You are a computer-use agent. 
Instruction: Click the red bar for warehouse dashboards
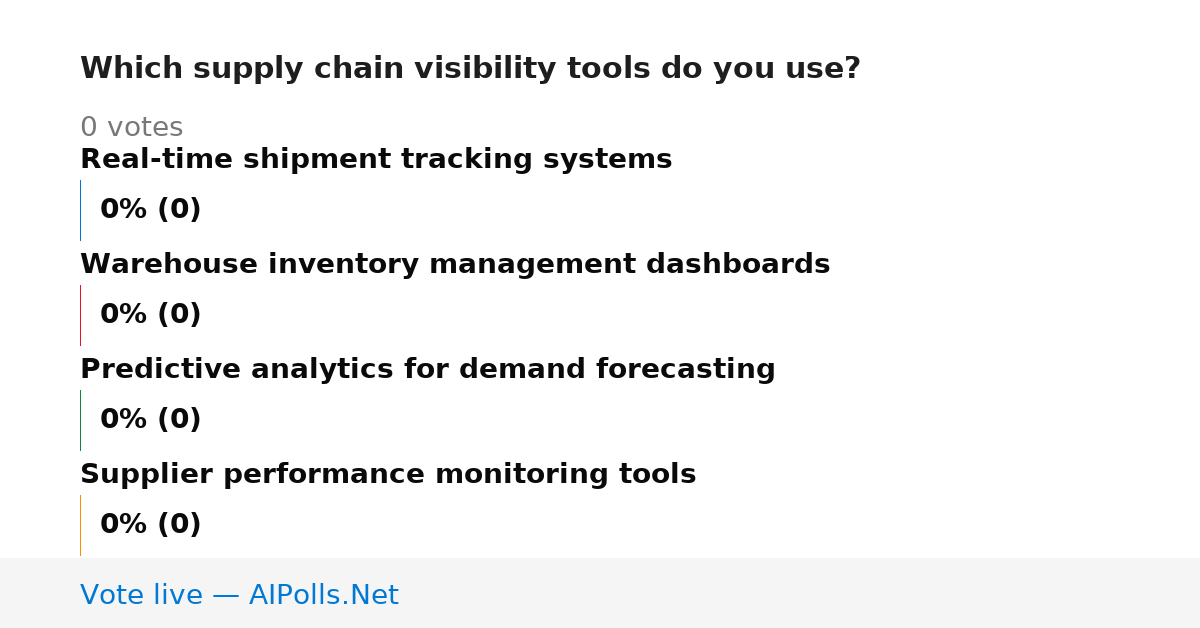click(81, 315)
